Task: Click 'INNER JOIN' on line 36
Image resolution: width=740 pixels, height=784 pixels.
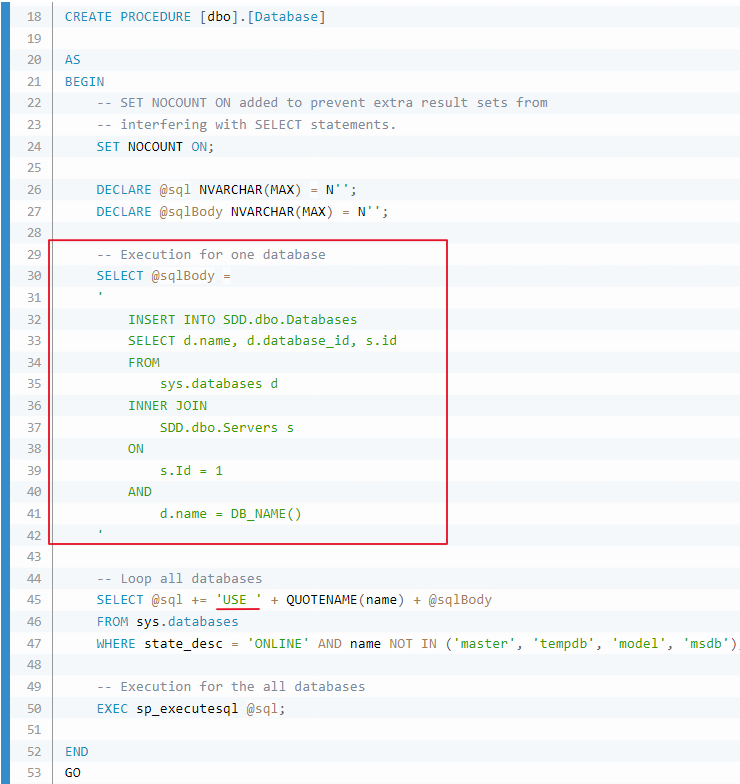Action: pyautogui.click(x=168, y=406)
